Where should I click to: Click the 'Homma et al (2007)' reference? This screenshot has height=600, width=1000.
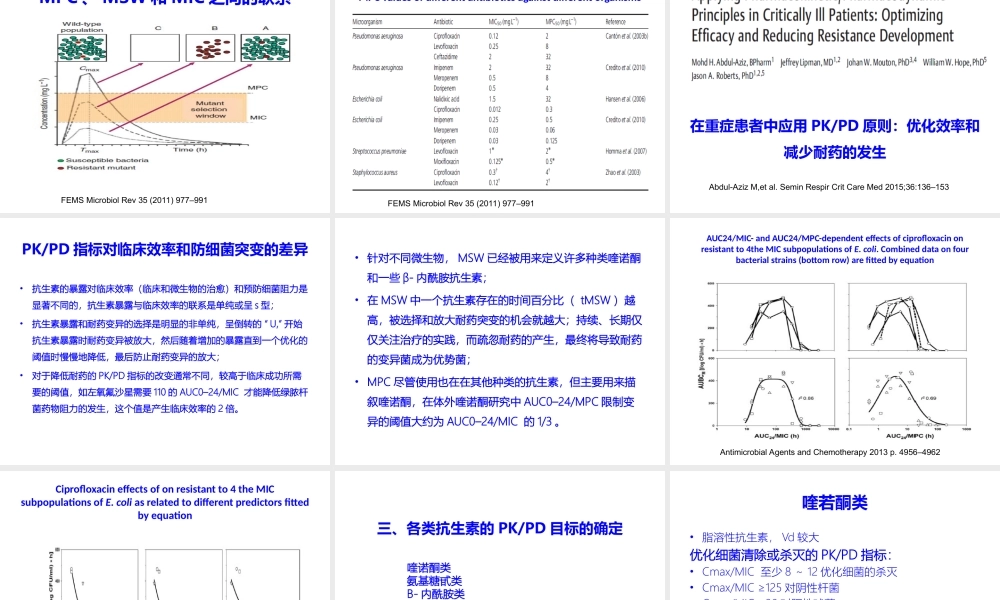[626, 151]
